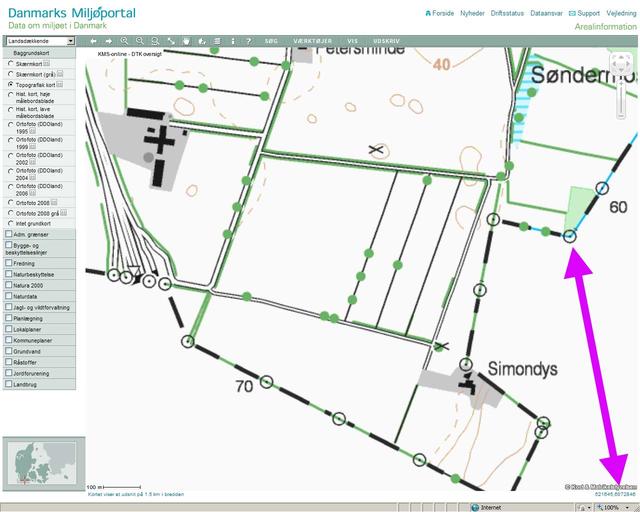Image resolution: width=640 pixels, height=512 pixels.
Task: Select the zoom in magnifier tool
Action: [125, 41]
